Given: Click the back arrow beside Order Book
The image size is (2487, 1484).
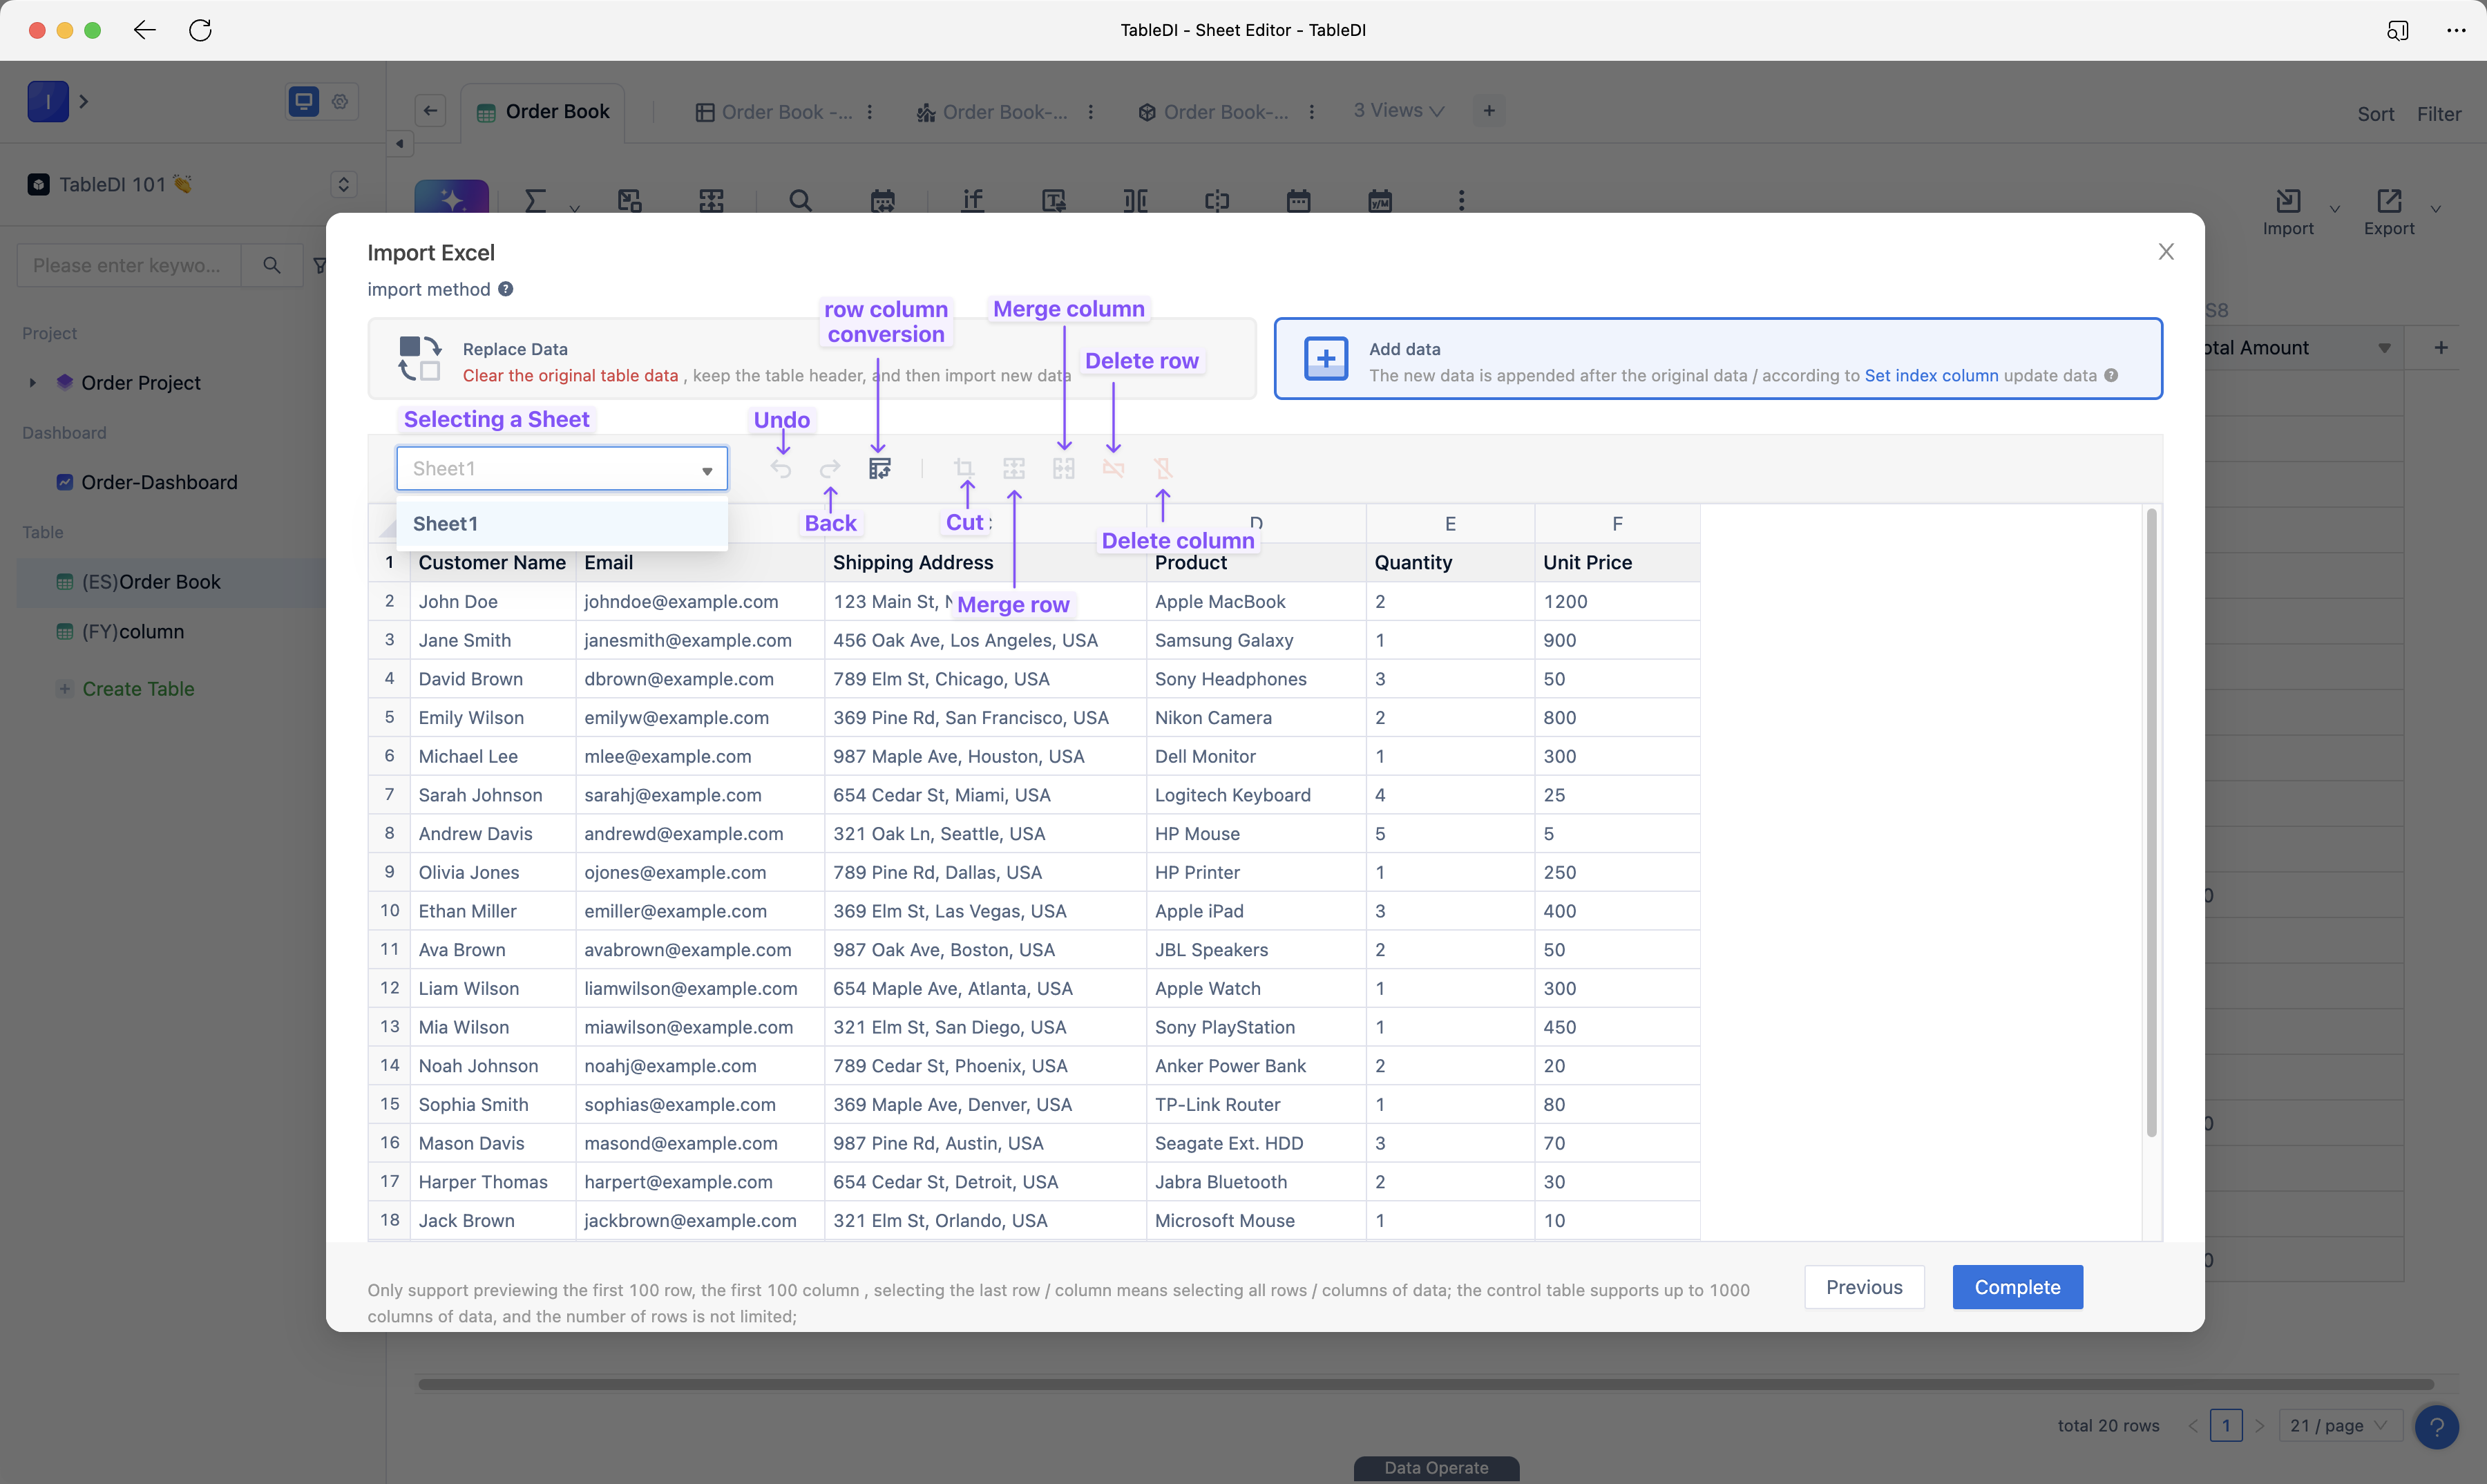Looking at the screenshot, I should [x=430, y=111].
